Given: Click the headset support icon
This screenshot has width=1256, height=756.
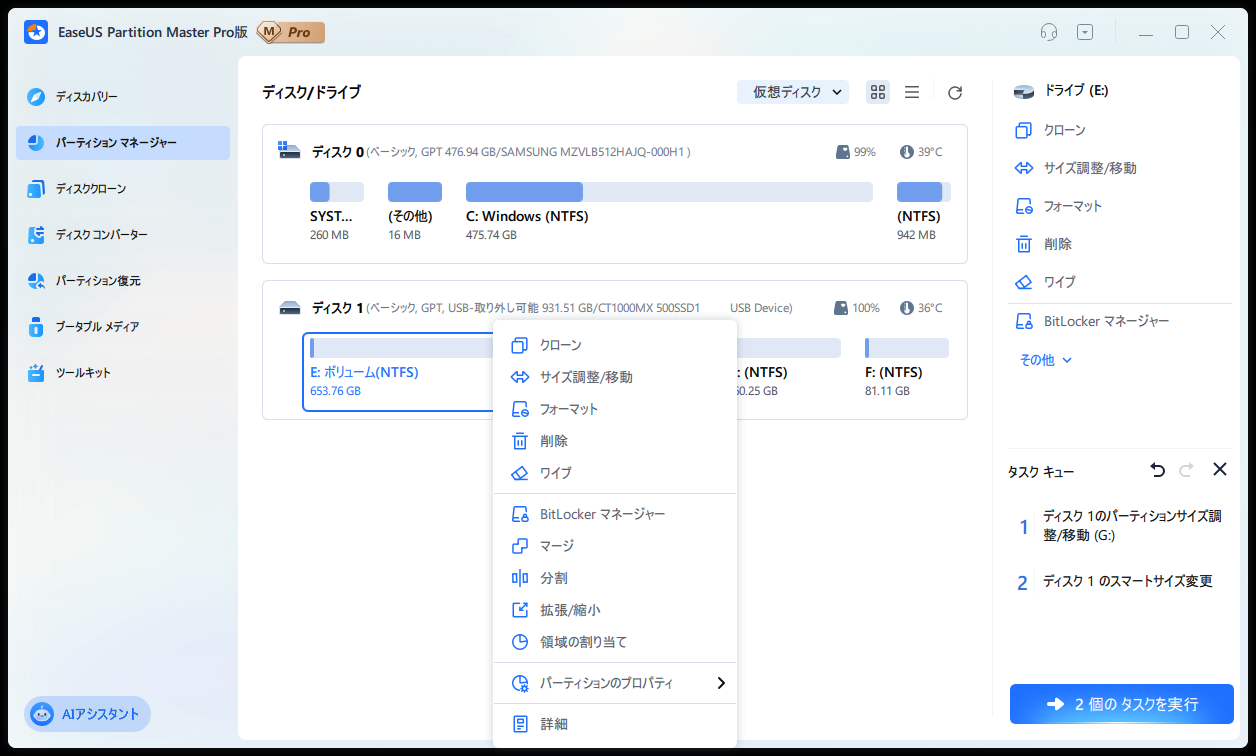Looking at the screenshot, I should pos(1048,32).
